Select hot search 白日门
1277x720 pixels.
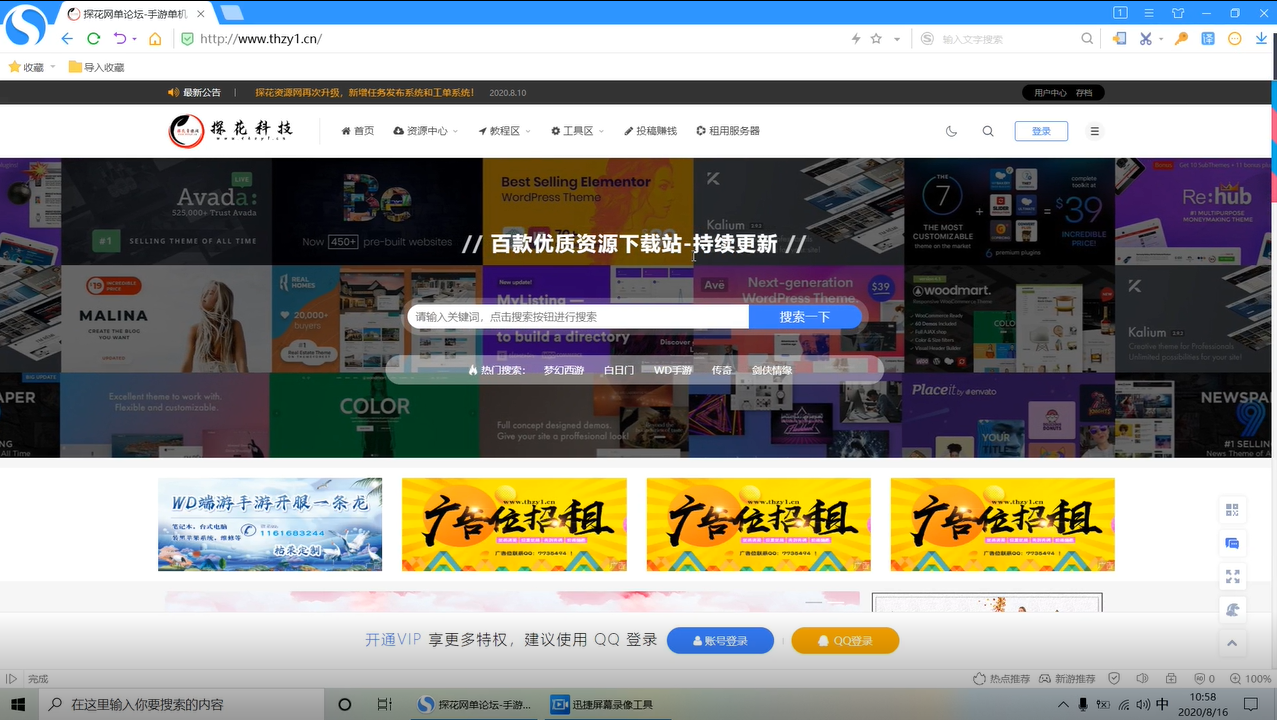619,370
